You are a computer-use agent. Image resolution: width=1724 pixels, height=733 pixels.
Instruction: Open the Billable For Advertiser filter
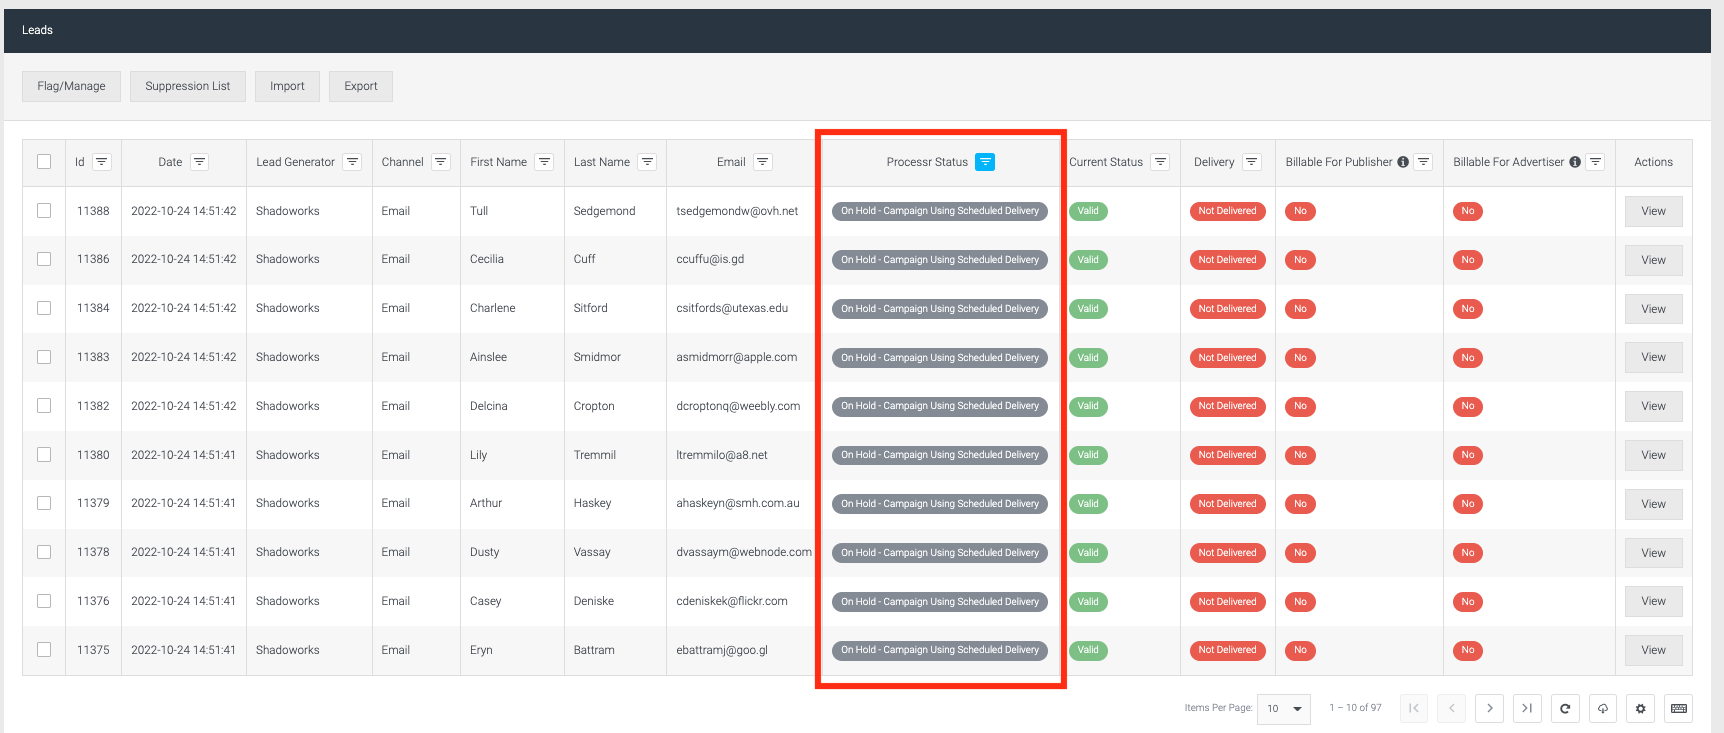(x=1596, y=162)
